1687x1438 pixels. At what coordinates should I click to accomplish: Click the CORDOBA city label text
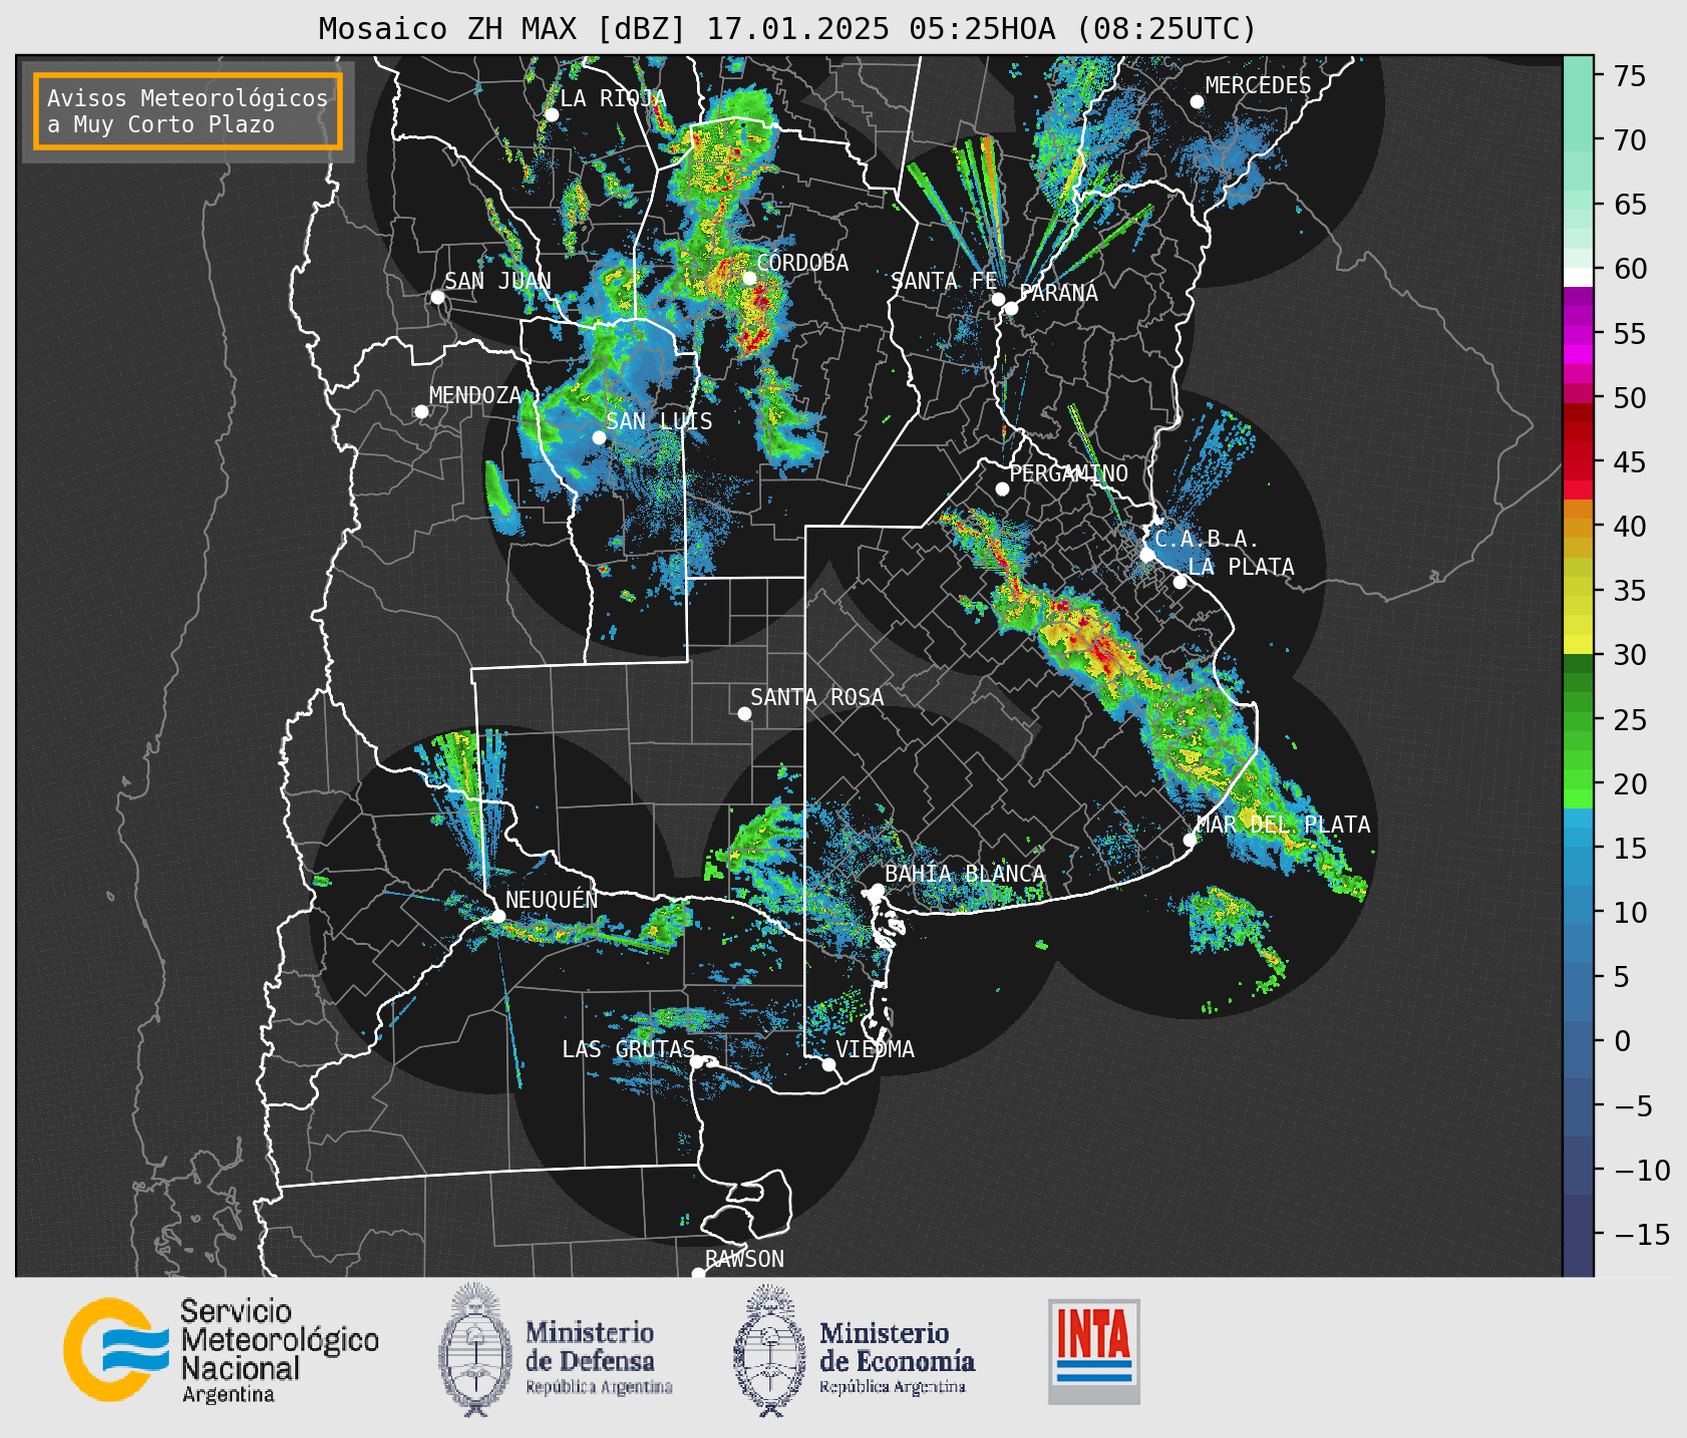pos(802,263)
